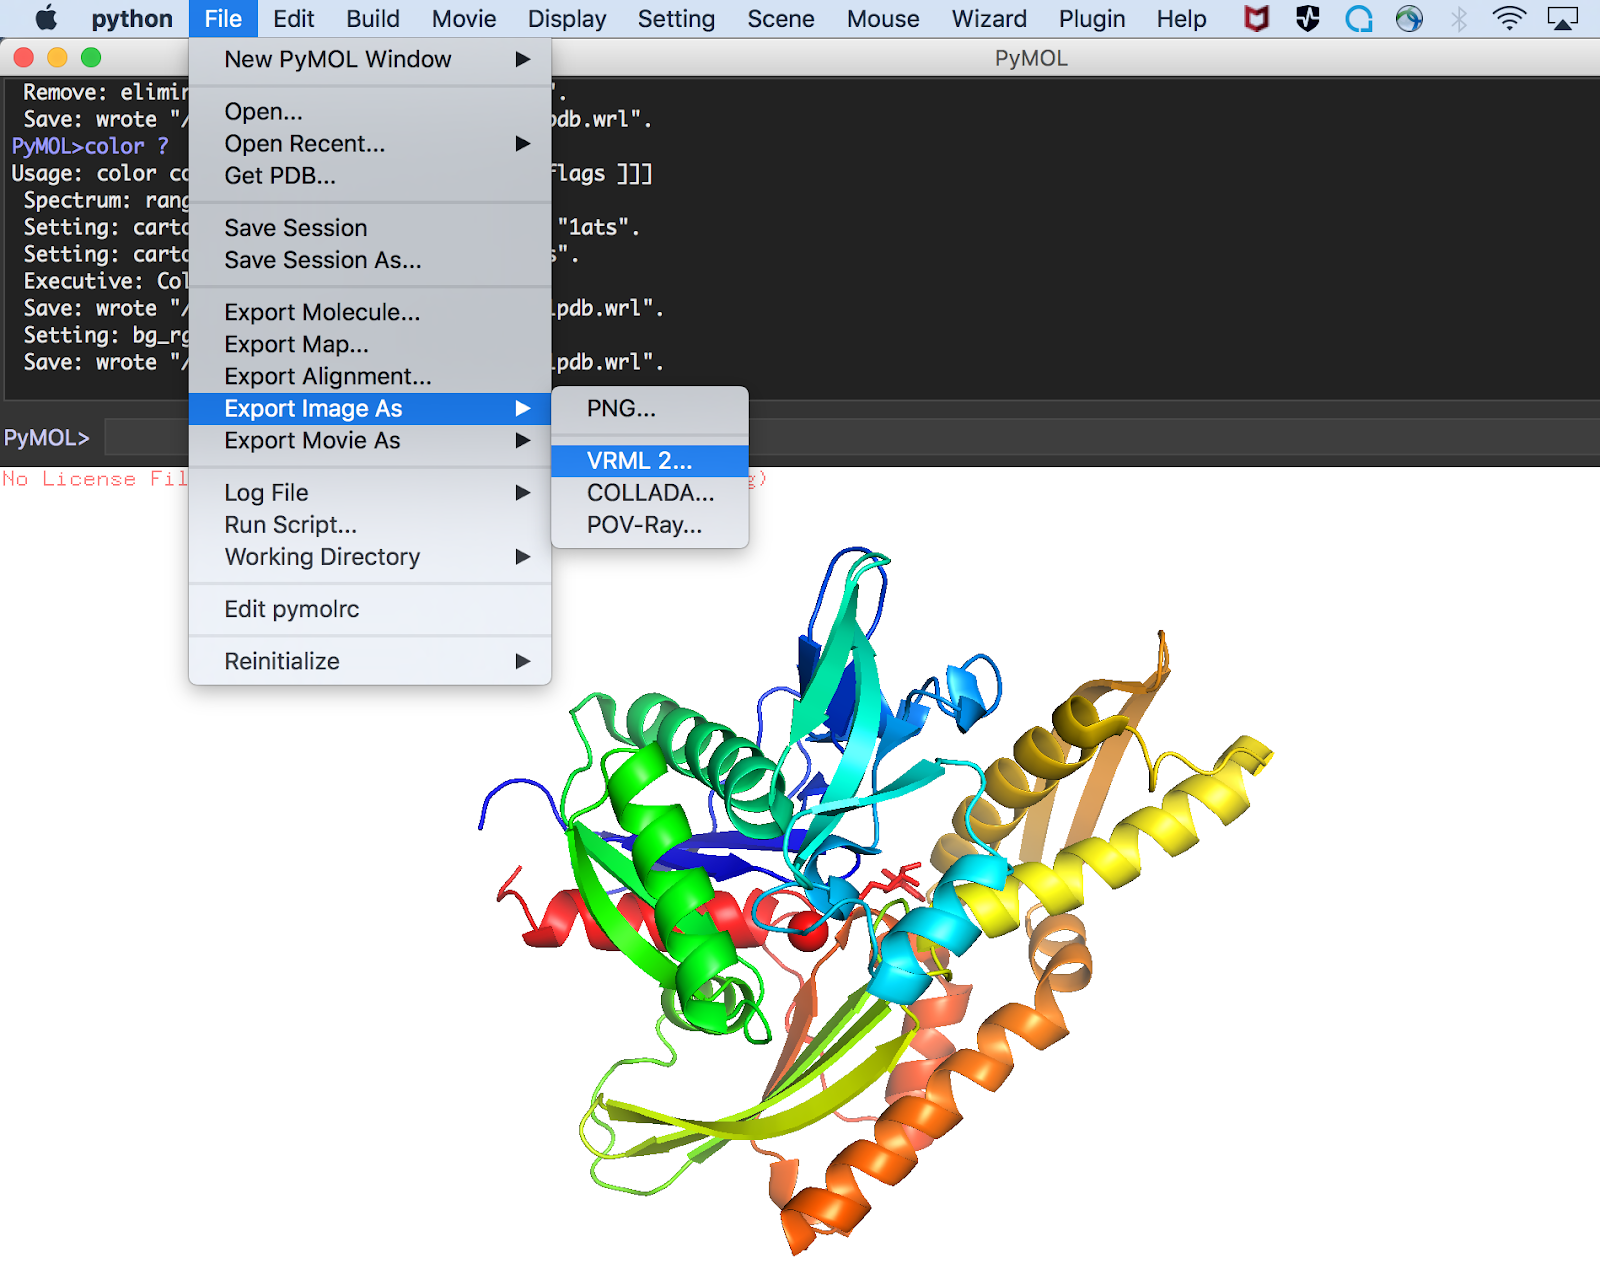The width and height of the screenshot is (1600, 1280).
Task: Expand the Open Recent submenu arrow
Action: click(522, 144)
